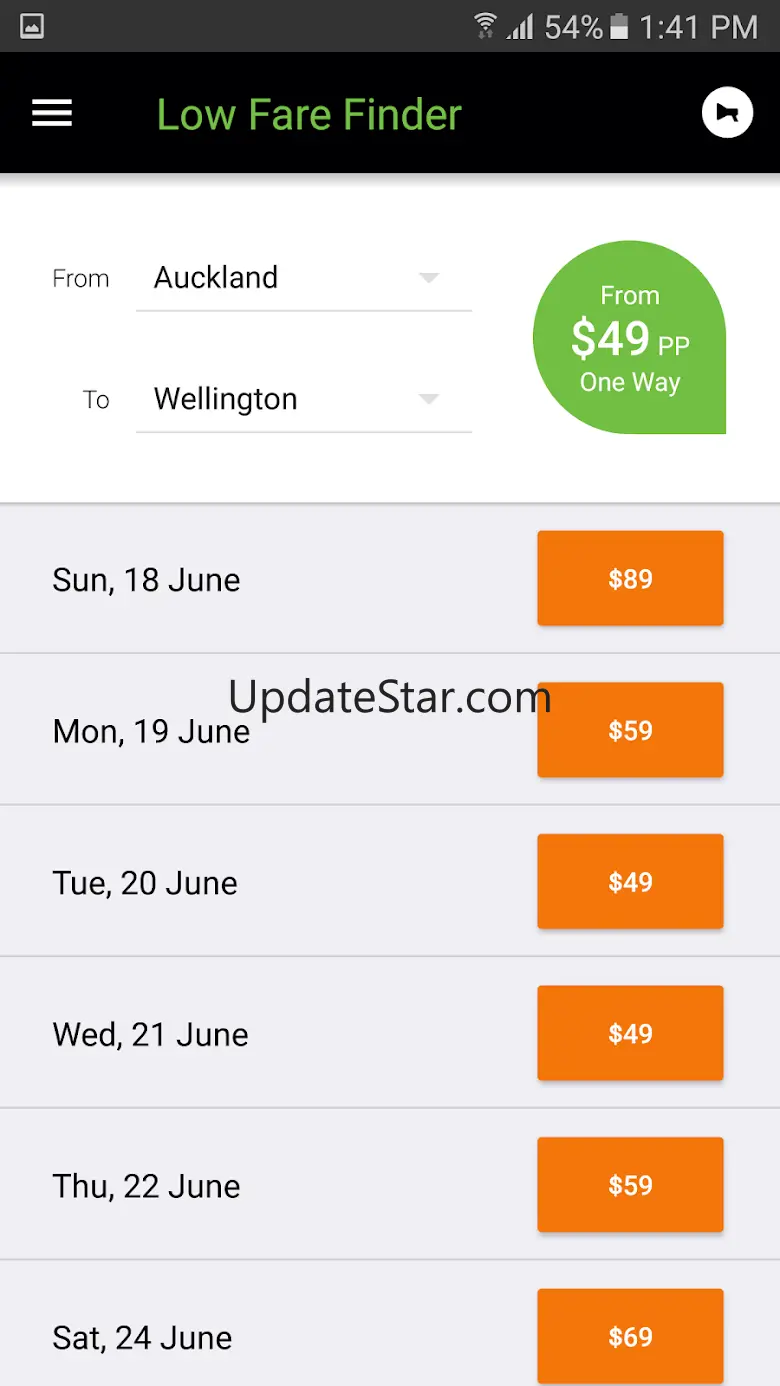Tap the green From $49 PP badge
Screen dimensions: 780x1386
629,337
